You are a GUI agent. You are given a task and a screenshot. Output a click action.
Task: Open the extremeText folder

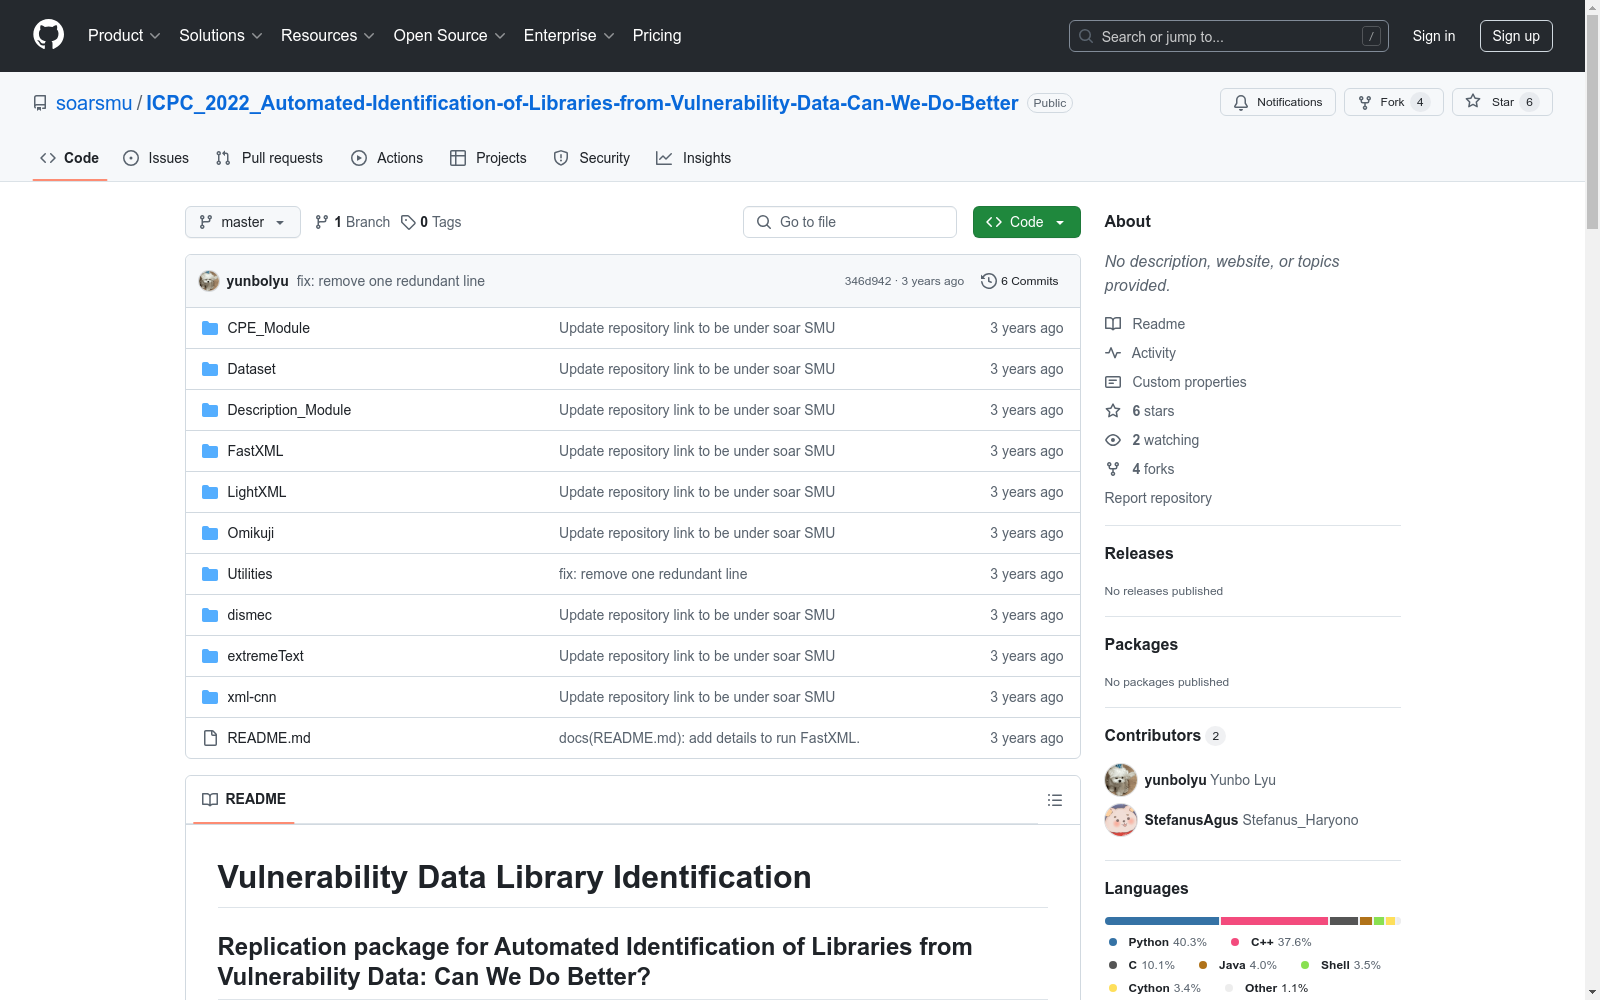tap(265, 656)
